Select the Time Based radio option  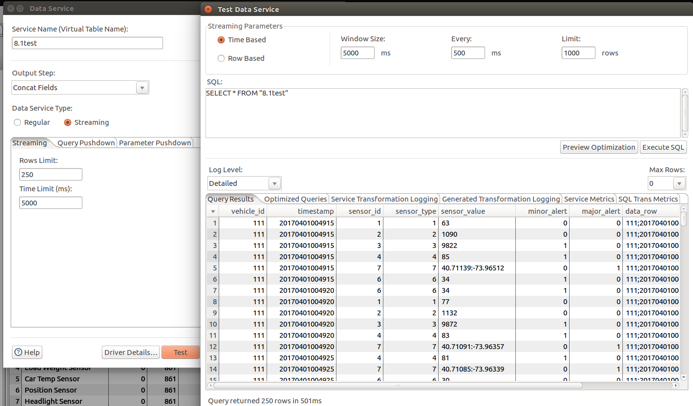click(221, 40)
